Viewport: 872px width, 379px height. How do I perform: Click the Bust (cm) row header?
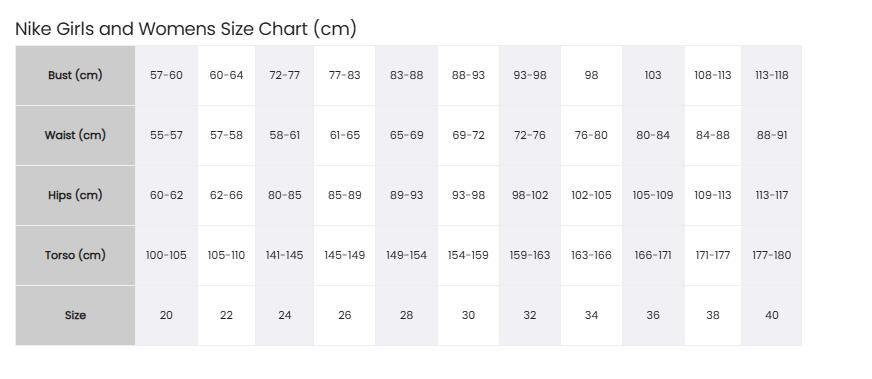coord(75,75)
